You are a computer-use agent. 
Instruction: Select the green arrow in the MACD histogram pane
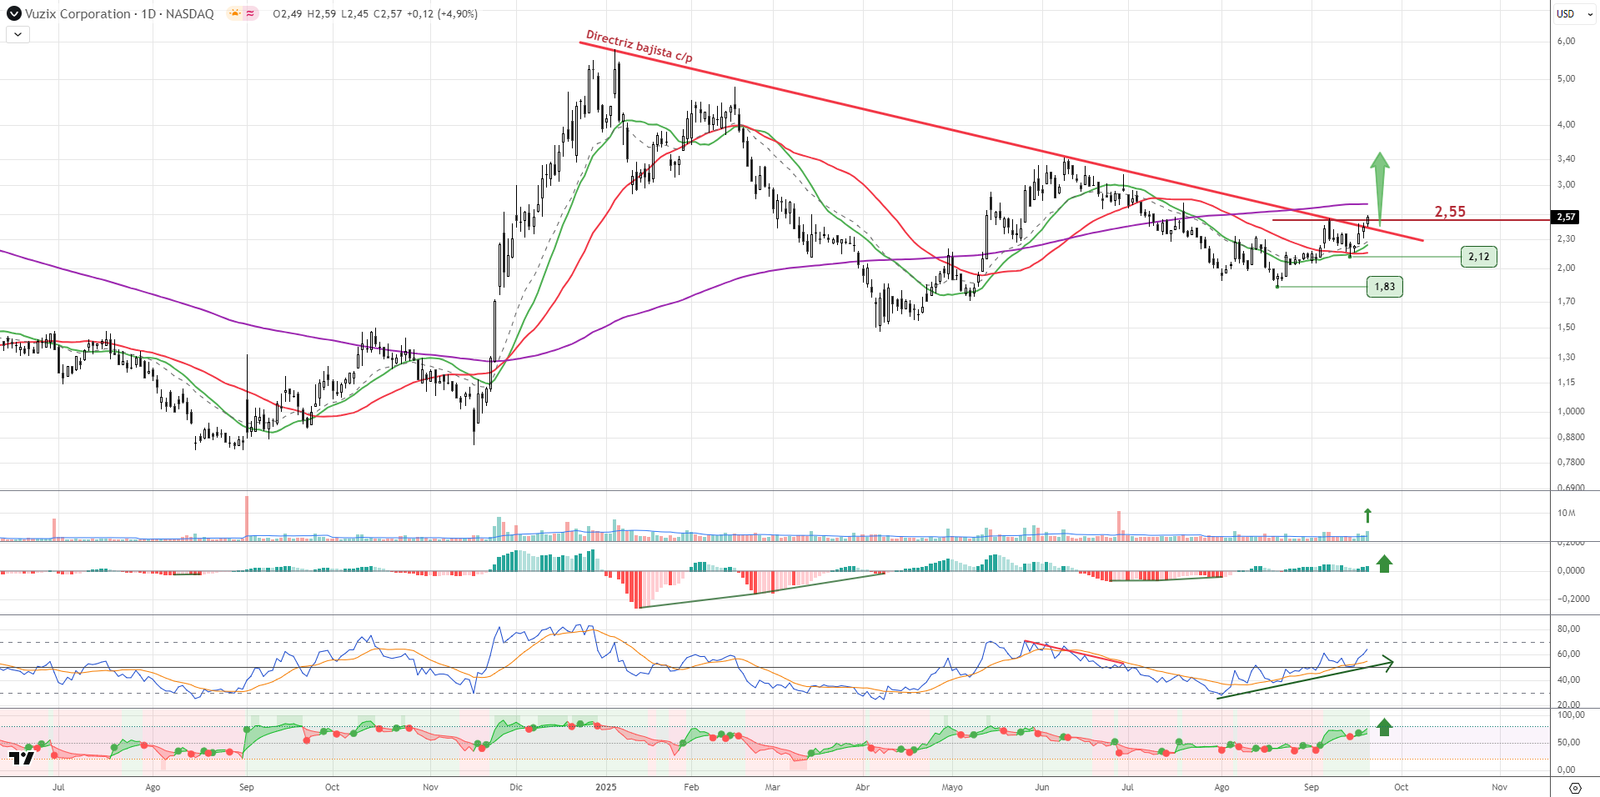tap(1384, 564)
